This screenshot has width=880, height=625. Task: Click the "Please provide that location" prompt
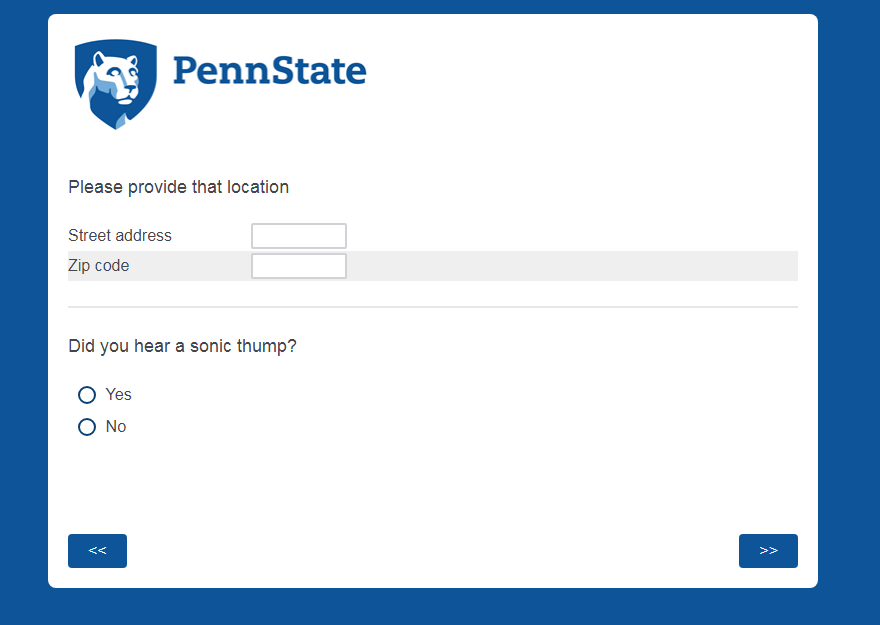point(178,187)
